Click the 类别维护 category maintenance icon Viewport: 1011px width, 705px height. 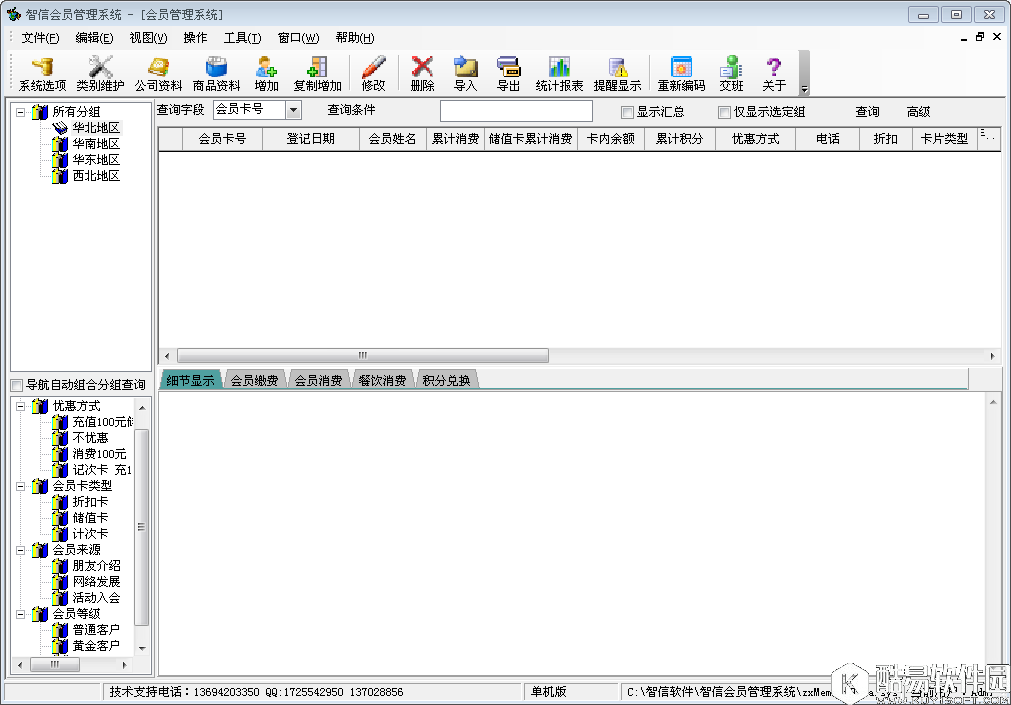(100, 73)
